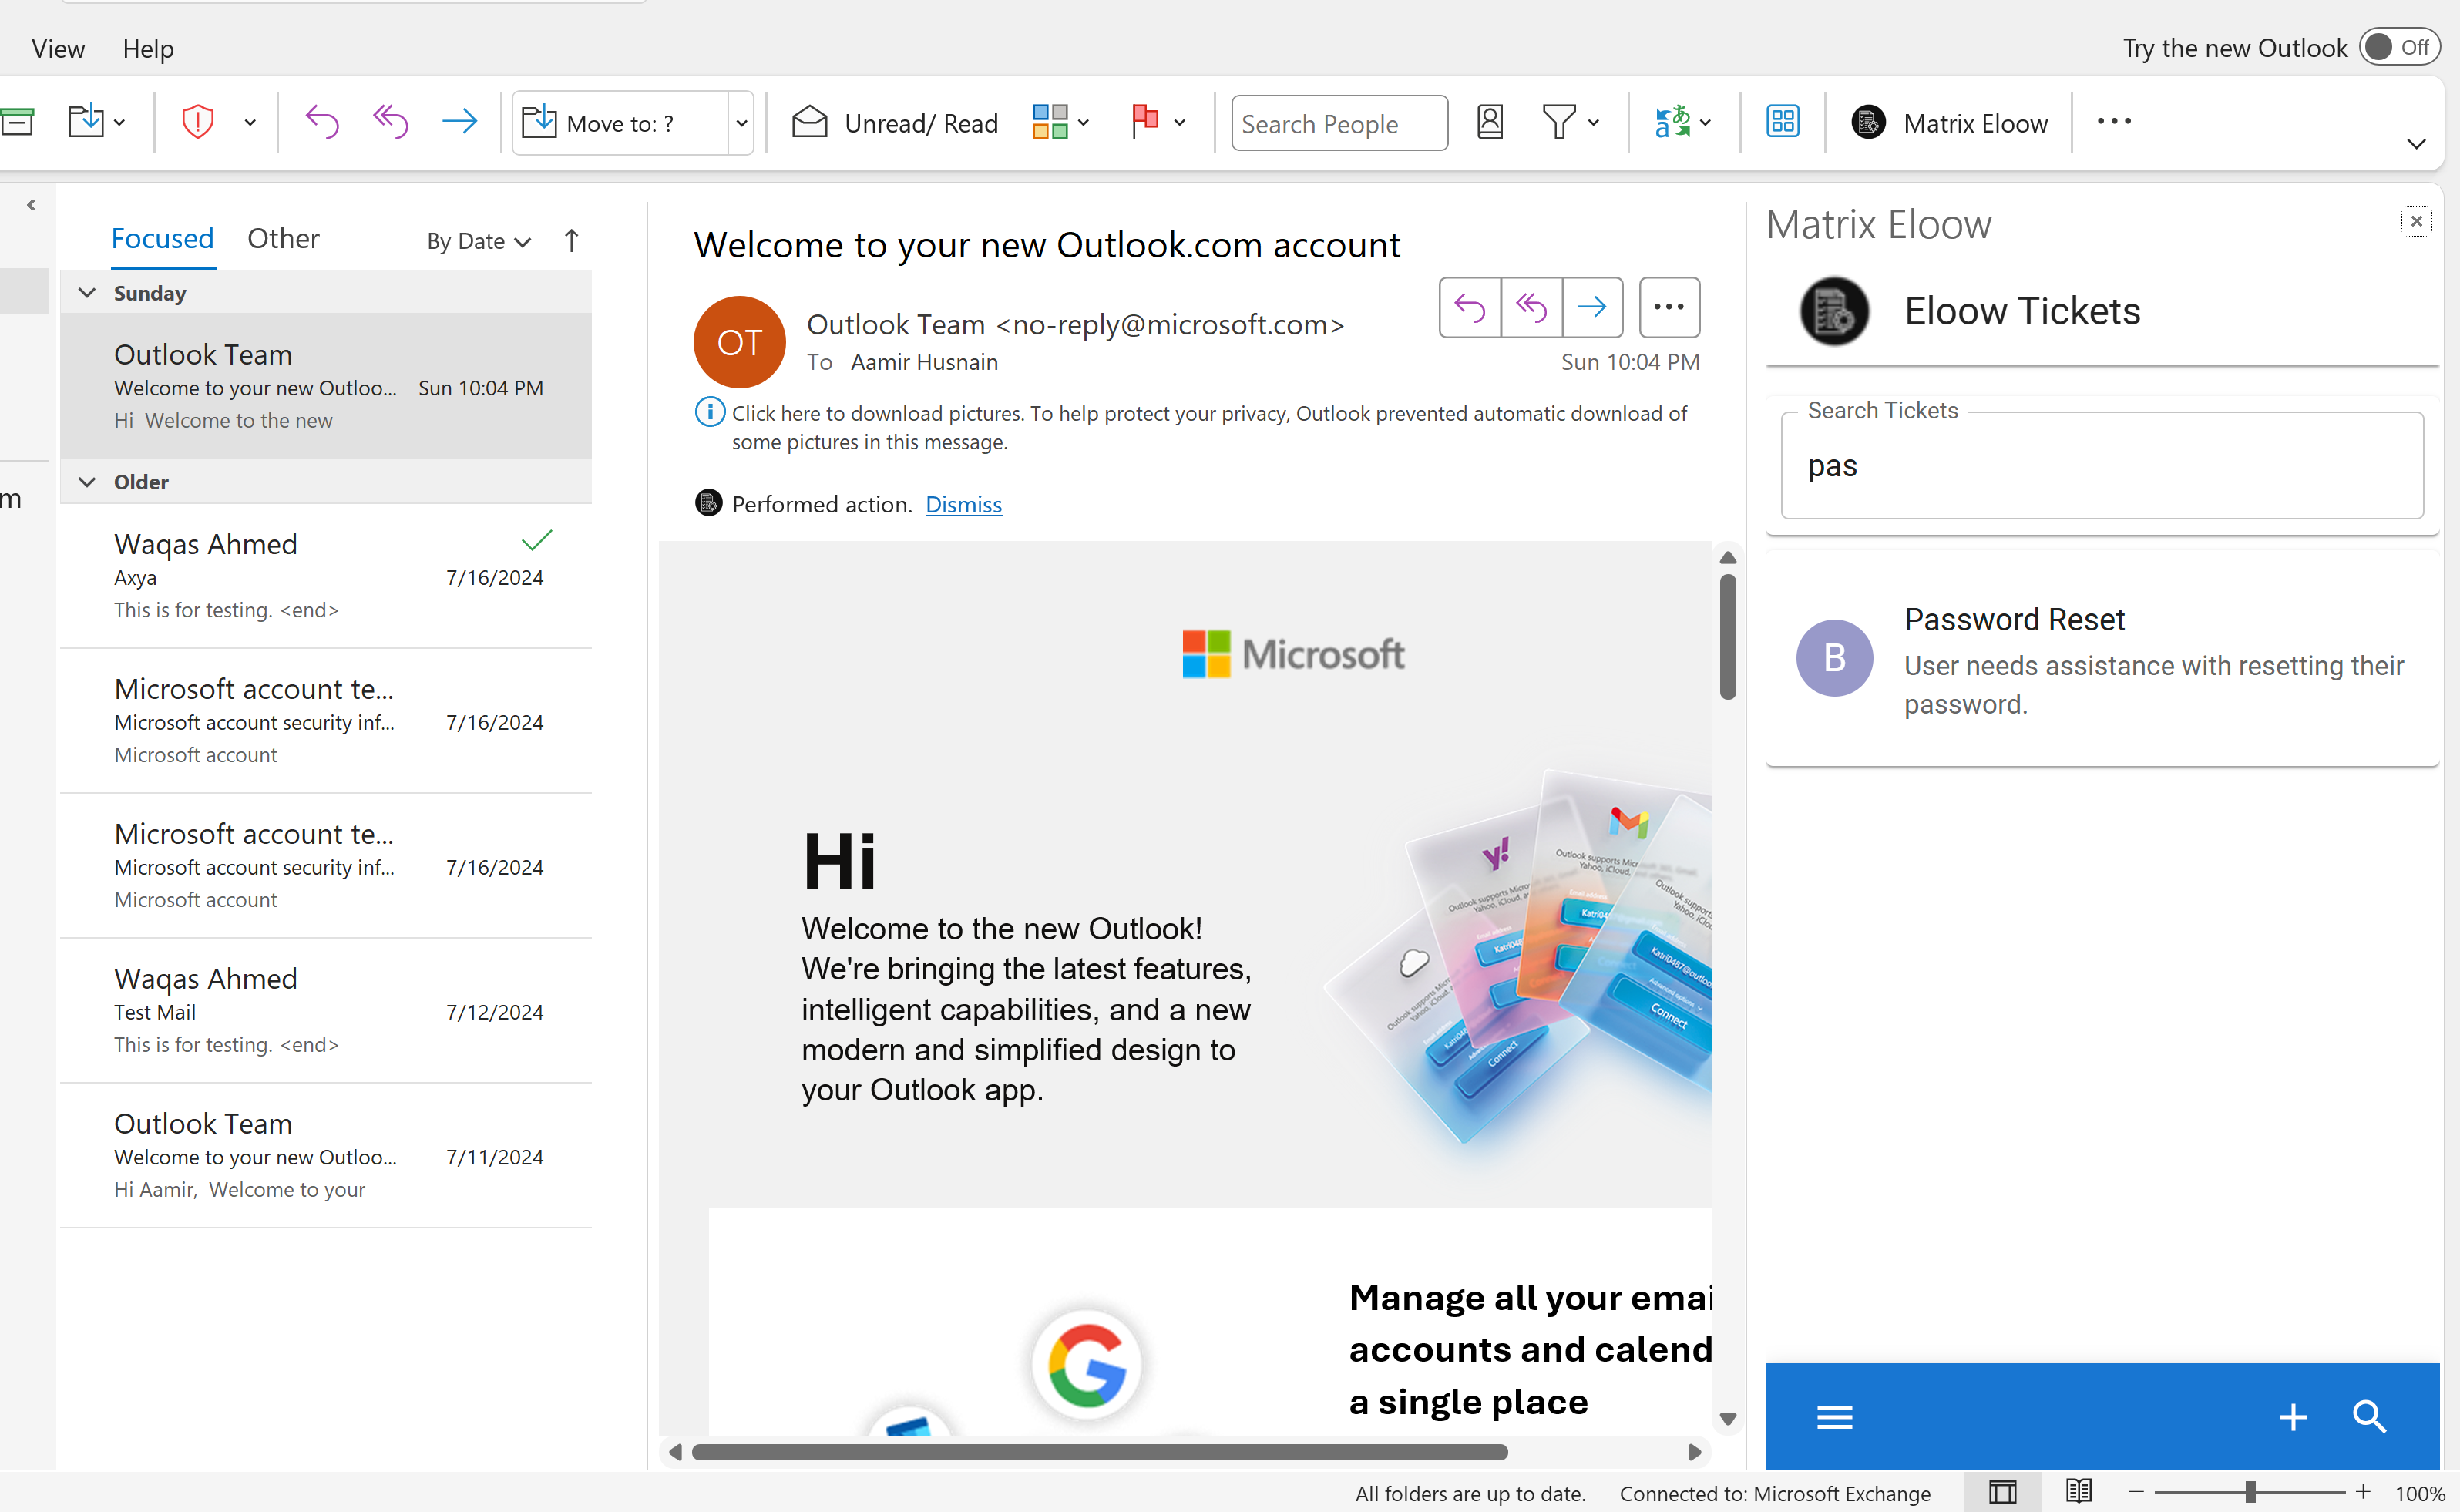Open the View menu
Screen dimensions: 2460x1512
point(58,48)
